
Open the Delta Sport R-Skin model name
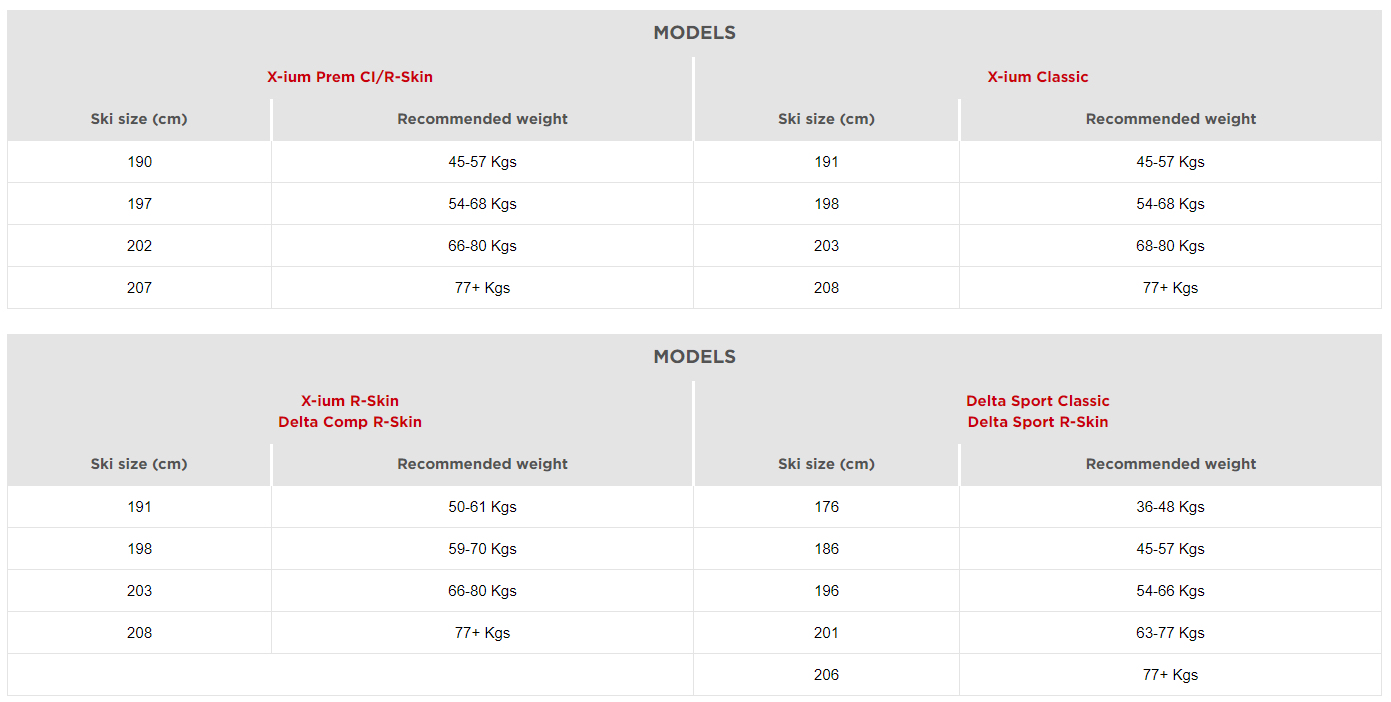tap(1038, 422)
